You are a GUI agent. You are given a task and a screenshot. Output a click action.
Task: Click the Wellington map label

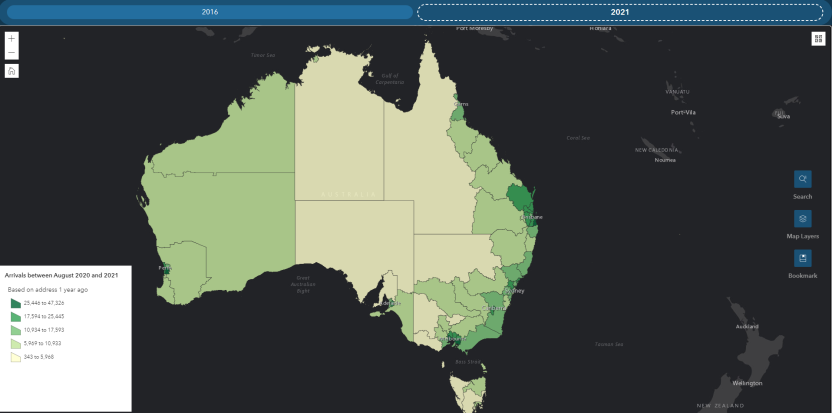(x=747, y=383)
